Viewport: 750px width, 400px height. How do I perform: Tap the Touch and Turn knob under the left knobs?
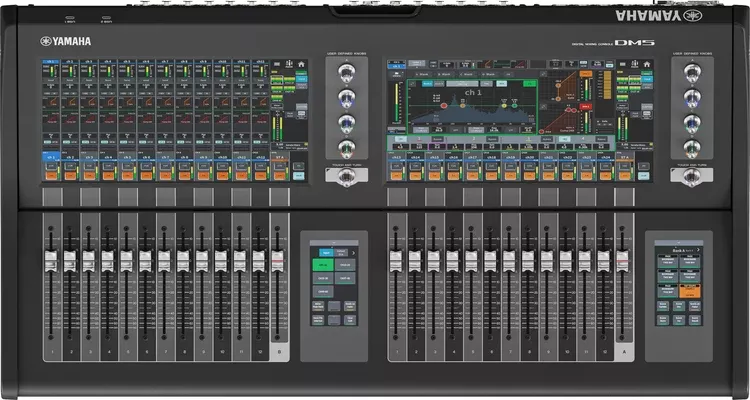click(x=346, y=177)
